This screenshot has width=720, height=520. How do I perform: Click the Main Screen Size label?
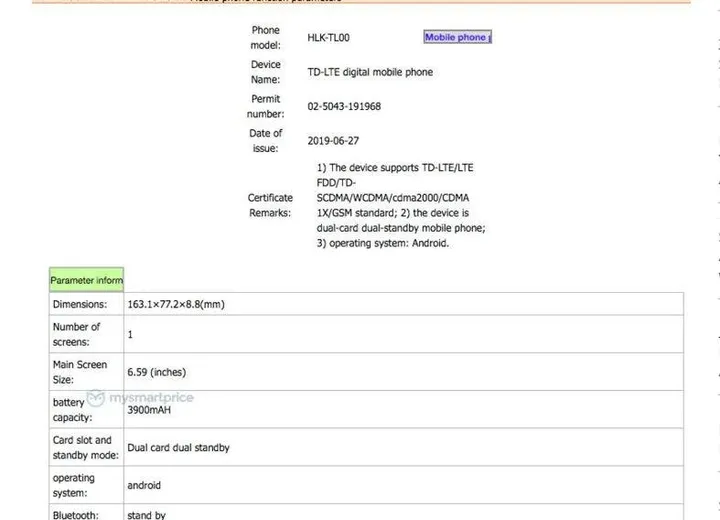click(x=80, y=372)
